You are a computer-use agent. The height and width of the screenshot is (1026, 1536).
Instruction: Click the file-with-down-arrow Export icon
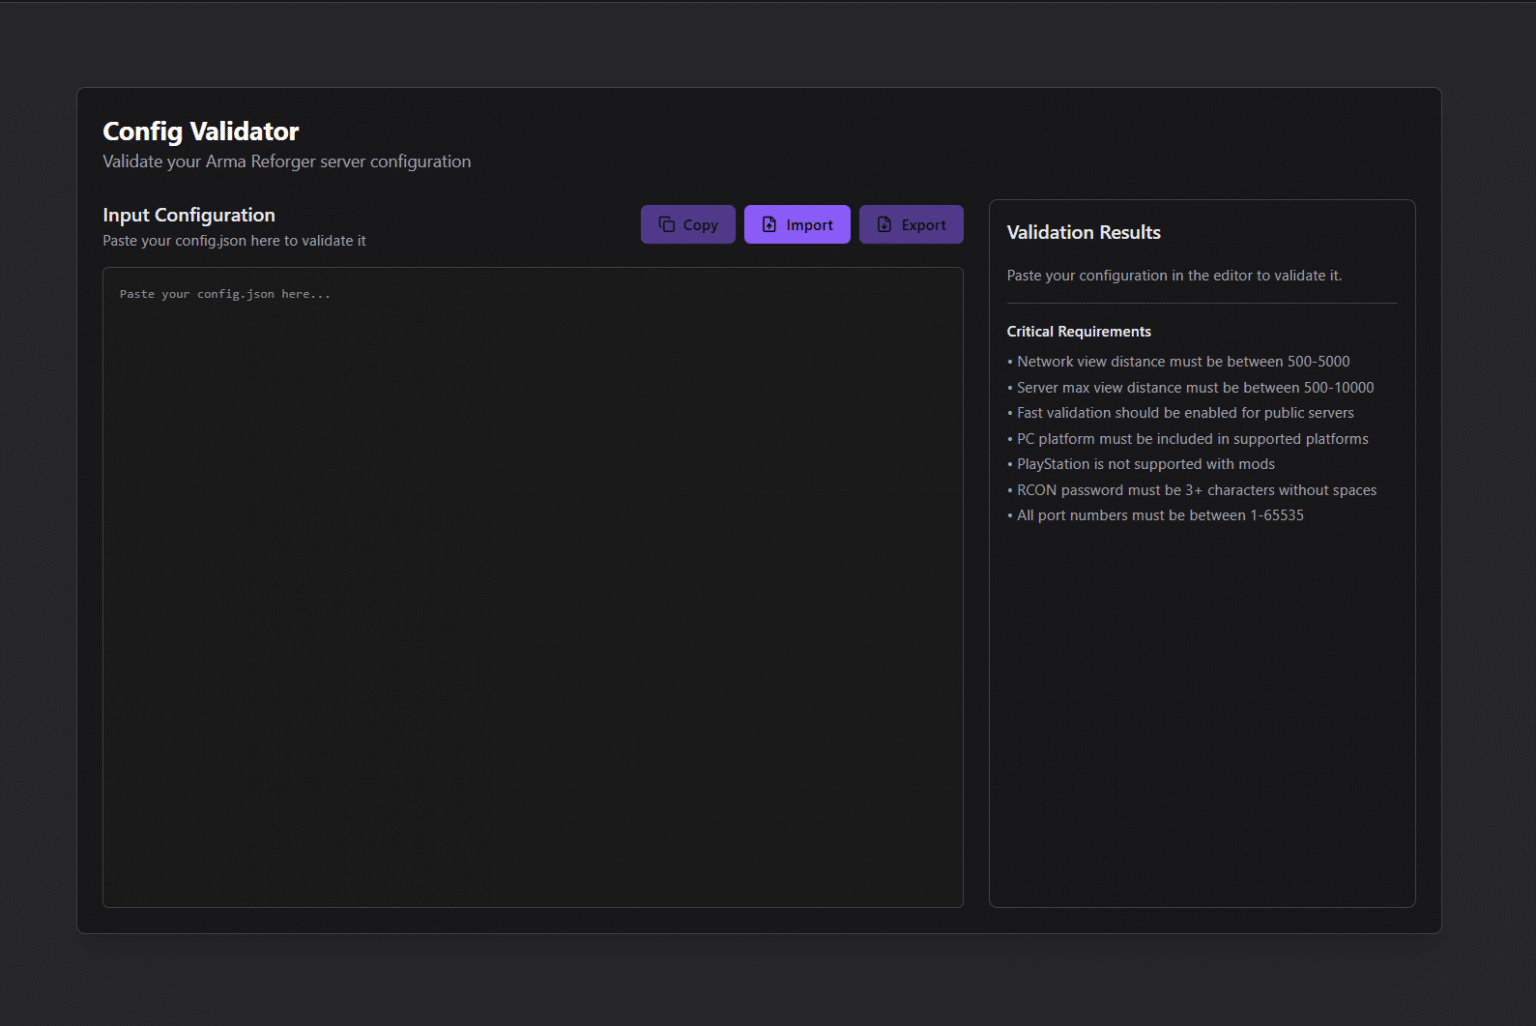pos(883,224)
